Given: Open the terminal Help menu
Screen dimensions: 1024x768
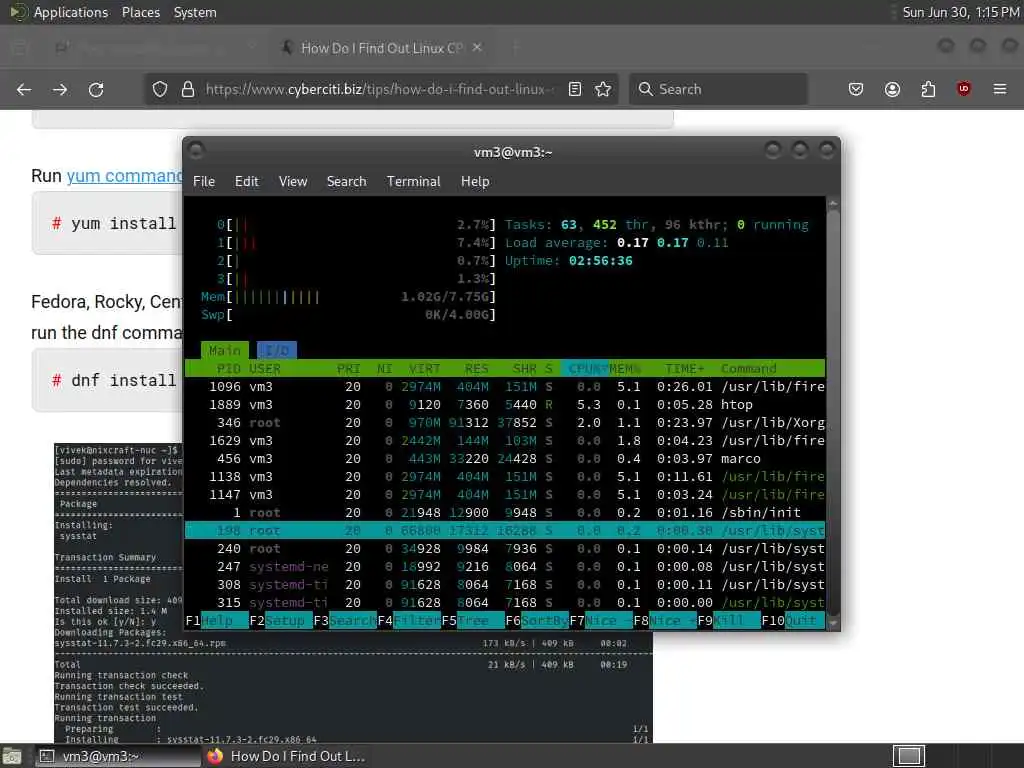Looking at the screenshot, I should (475, 182).
